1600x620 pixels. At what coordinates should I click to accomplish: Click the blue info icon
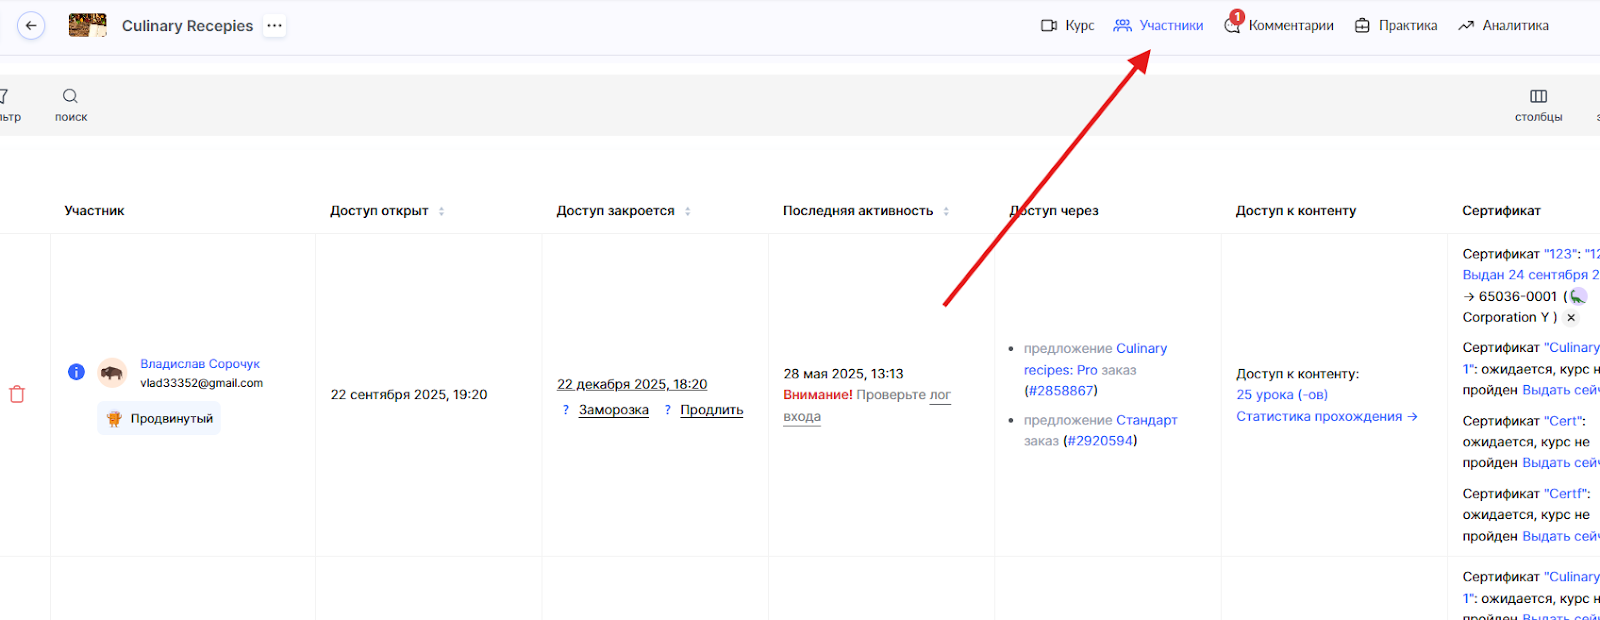(x=76, y=372)
